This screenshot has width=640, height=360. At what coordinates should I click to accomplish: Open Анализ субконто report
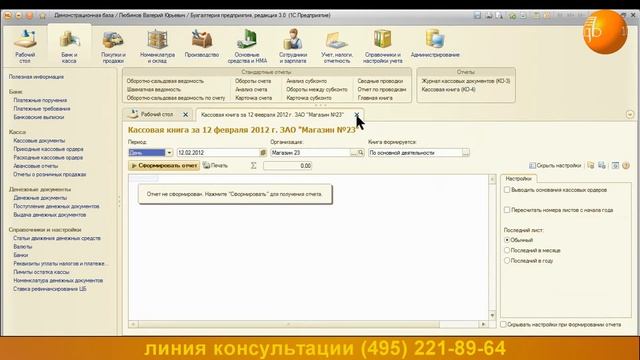click(306, 81)
